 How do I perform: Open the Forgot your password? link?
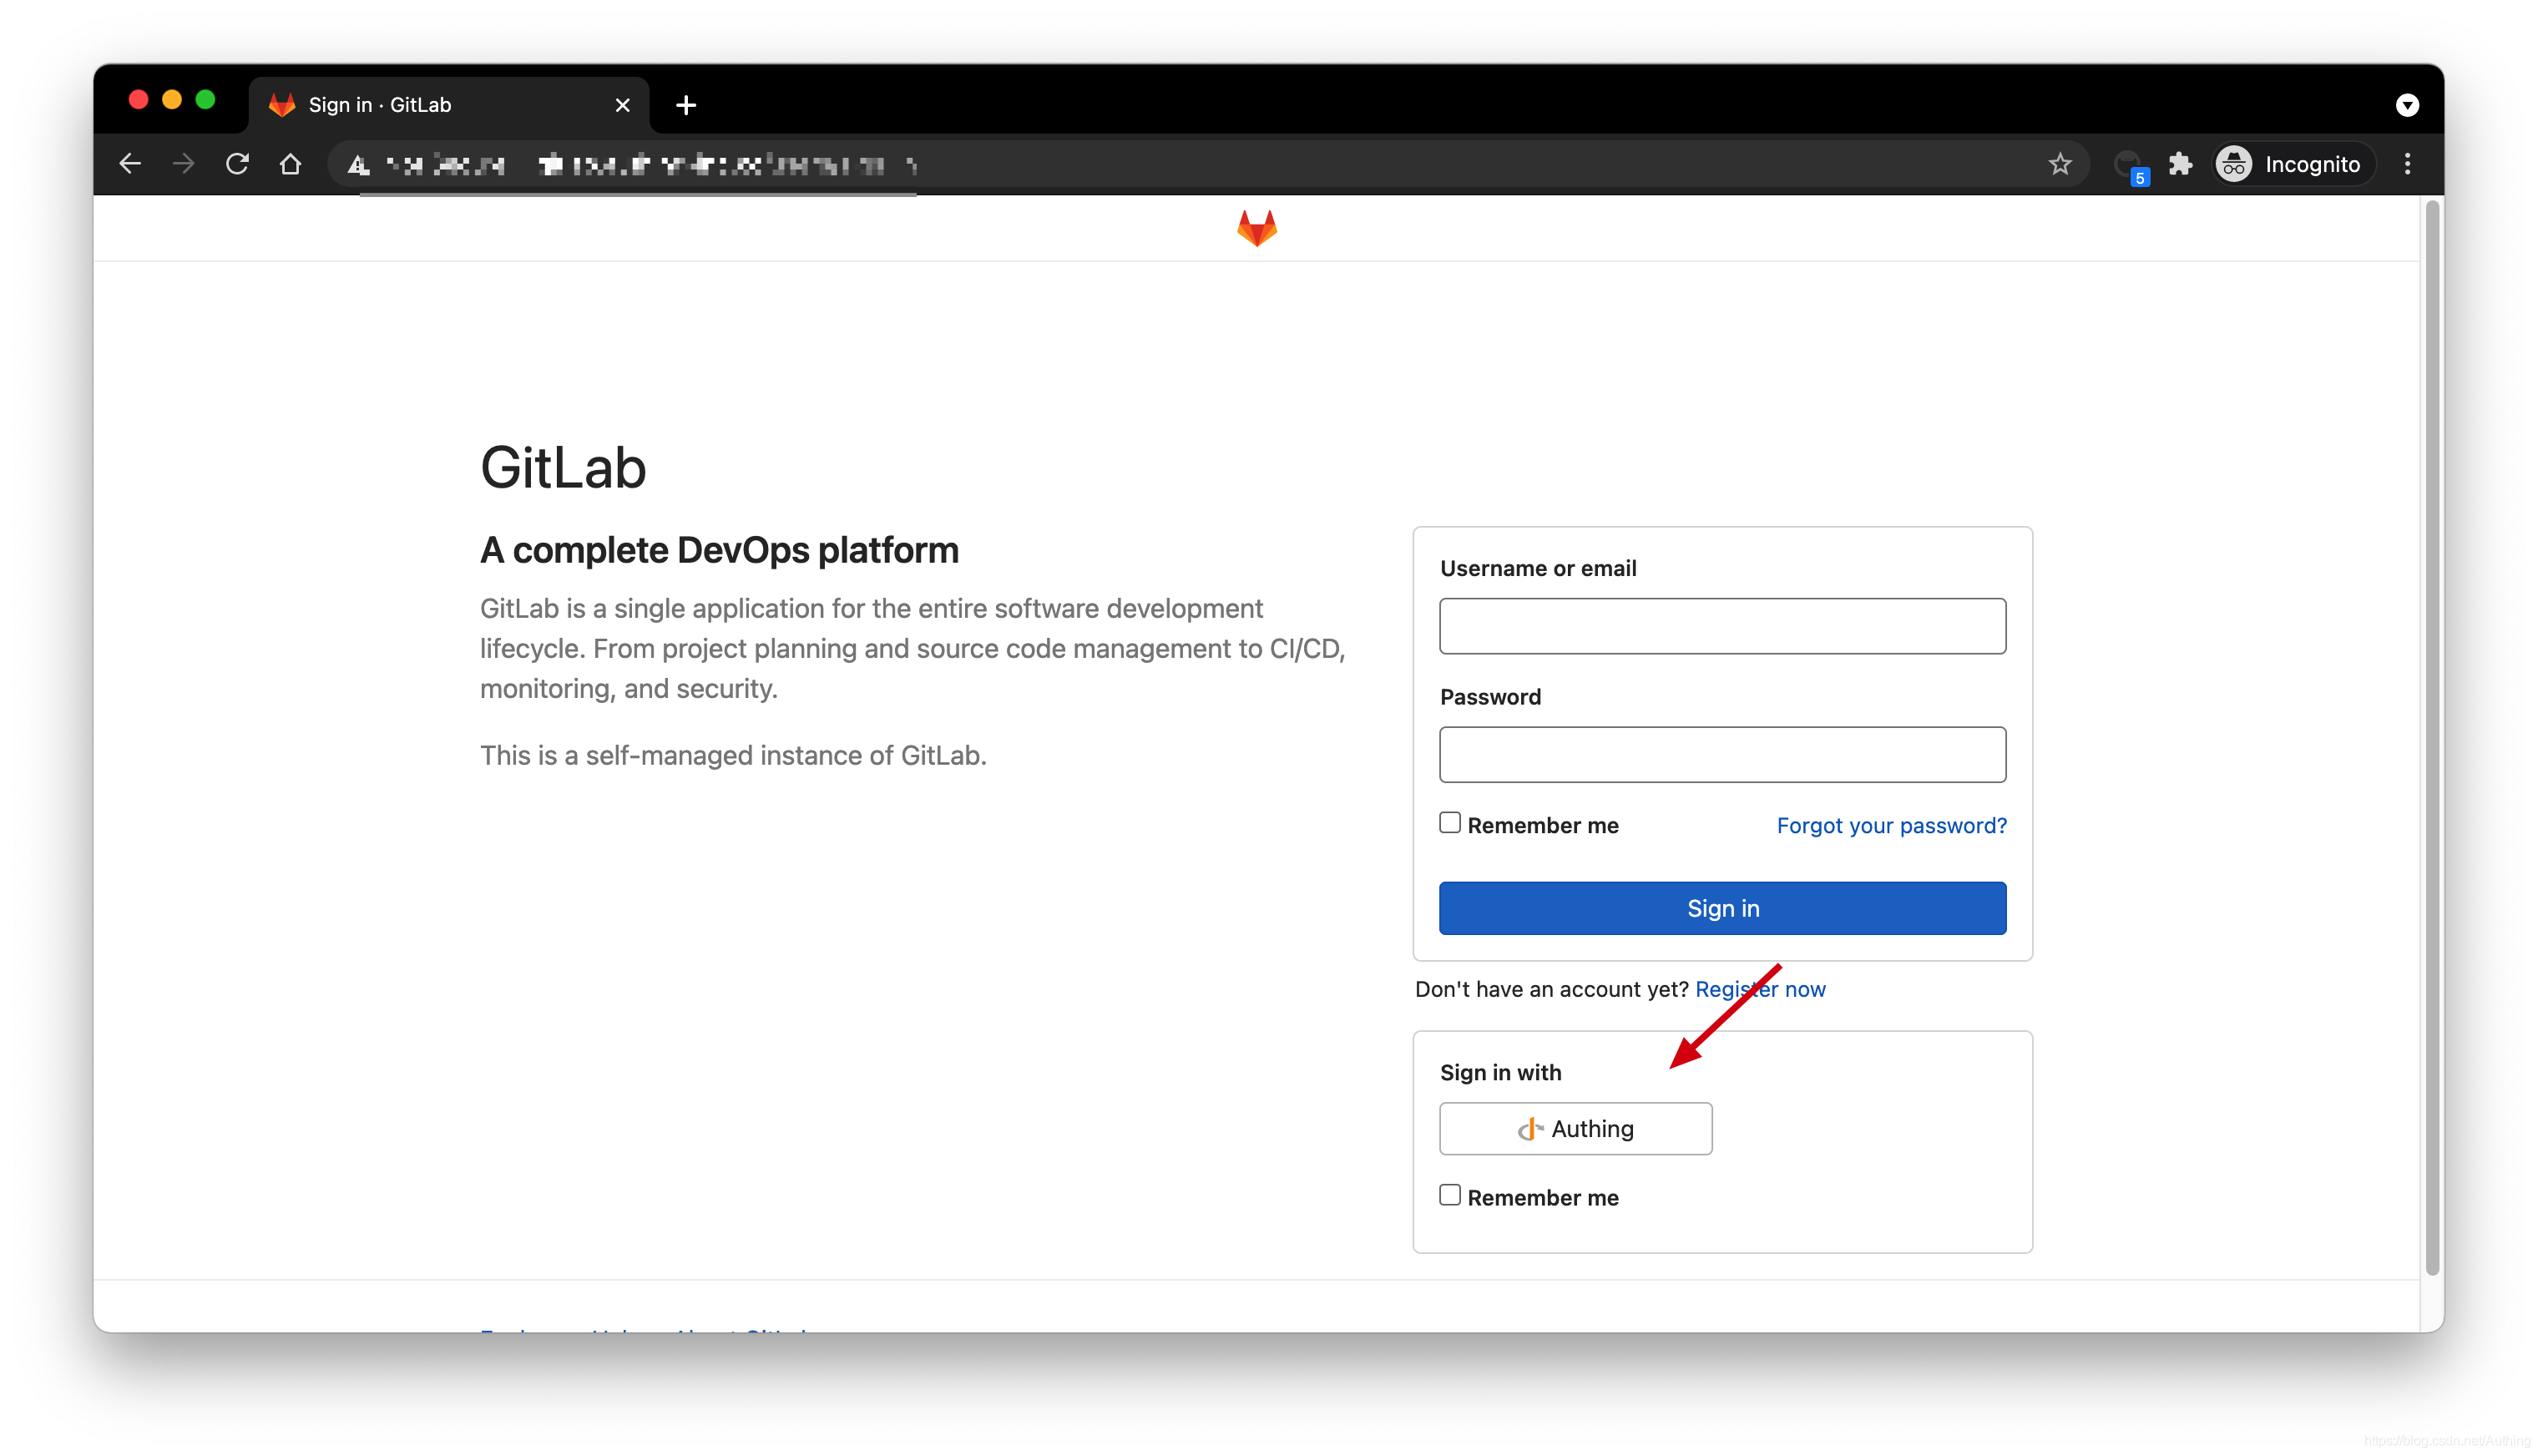[x=1891, y=826]
